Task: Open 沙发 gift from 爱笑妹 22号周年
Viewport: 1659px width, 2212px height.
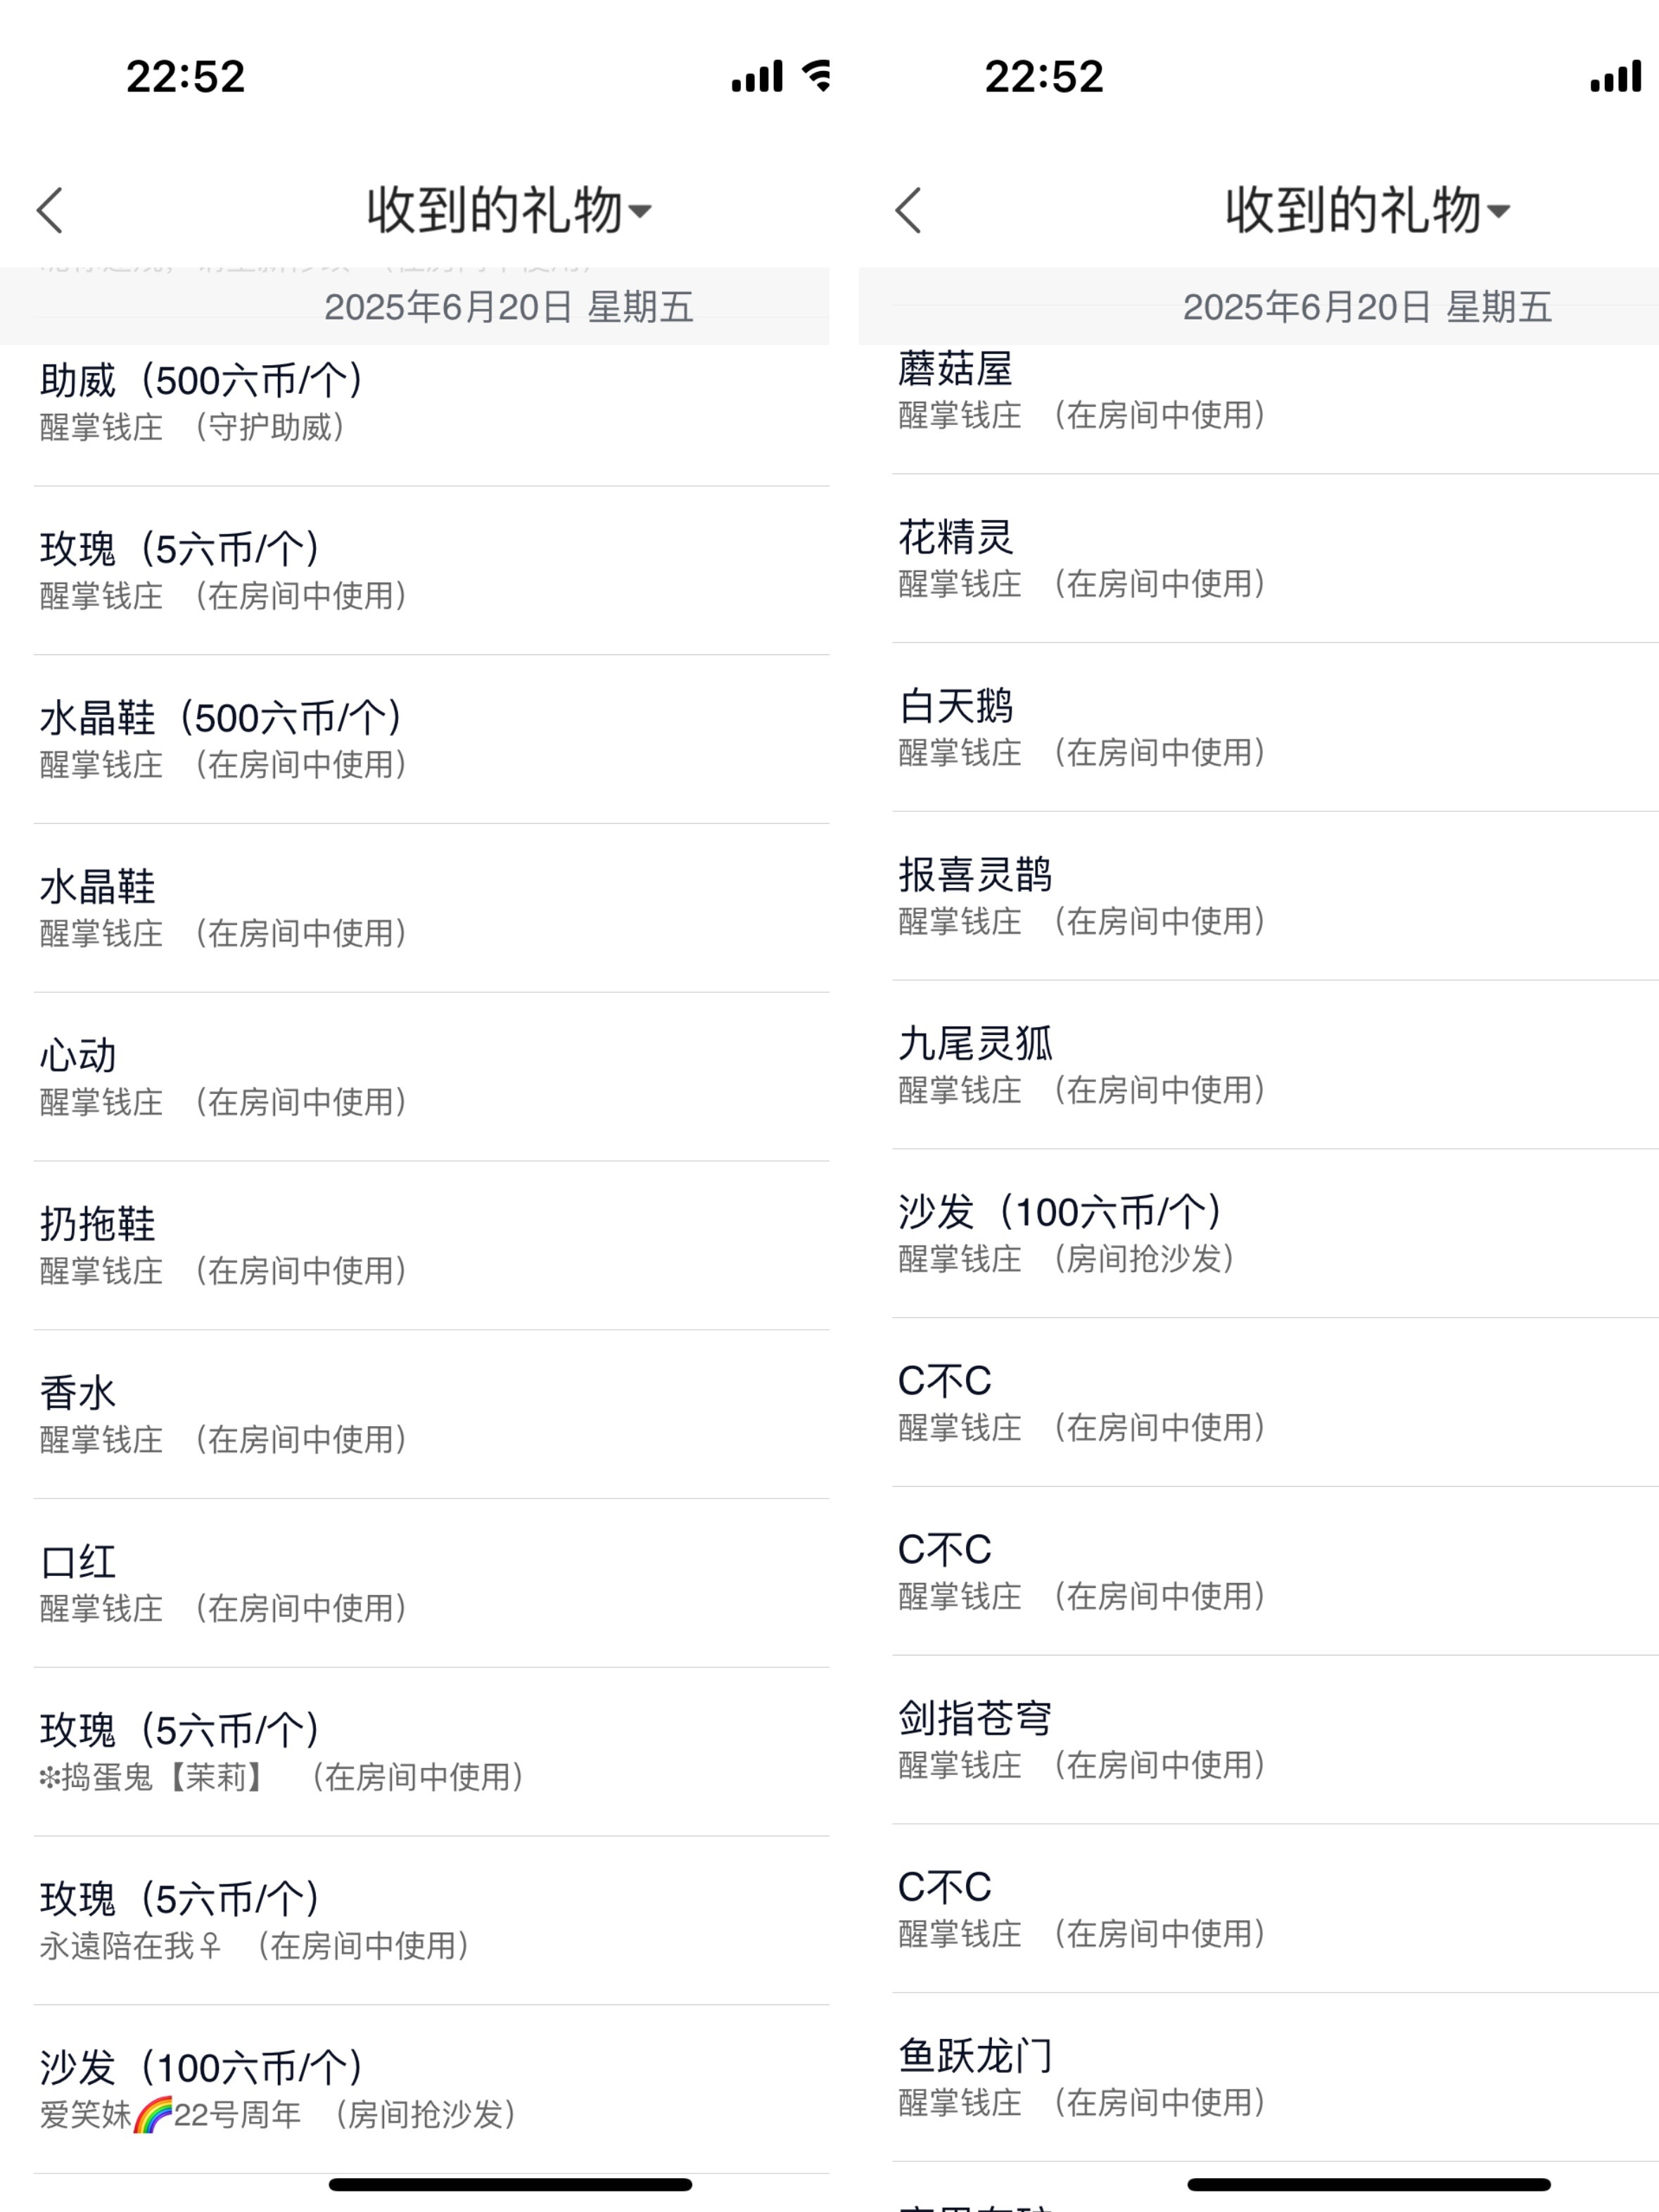Action: coord(431,2090)
